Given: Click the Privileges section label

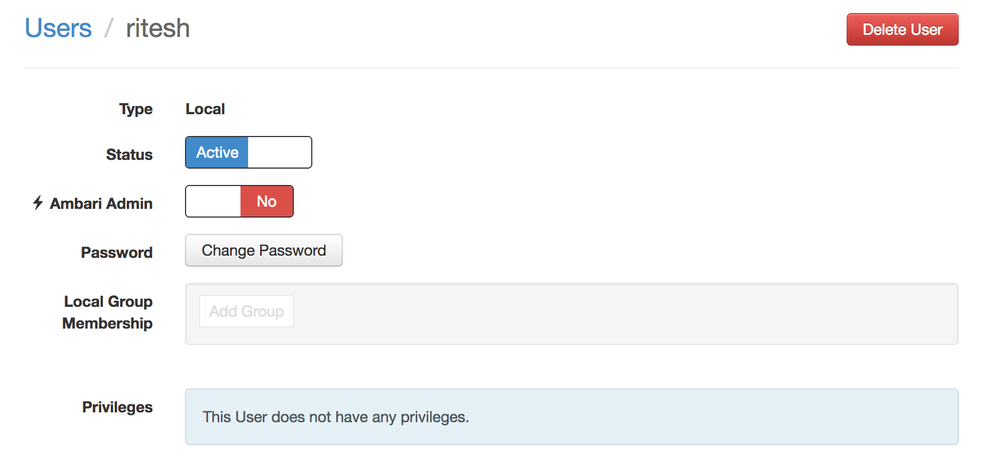Looking at the screenshot, I should (x=117, y=407).
